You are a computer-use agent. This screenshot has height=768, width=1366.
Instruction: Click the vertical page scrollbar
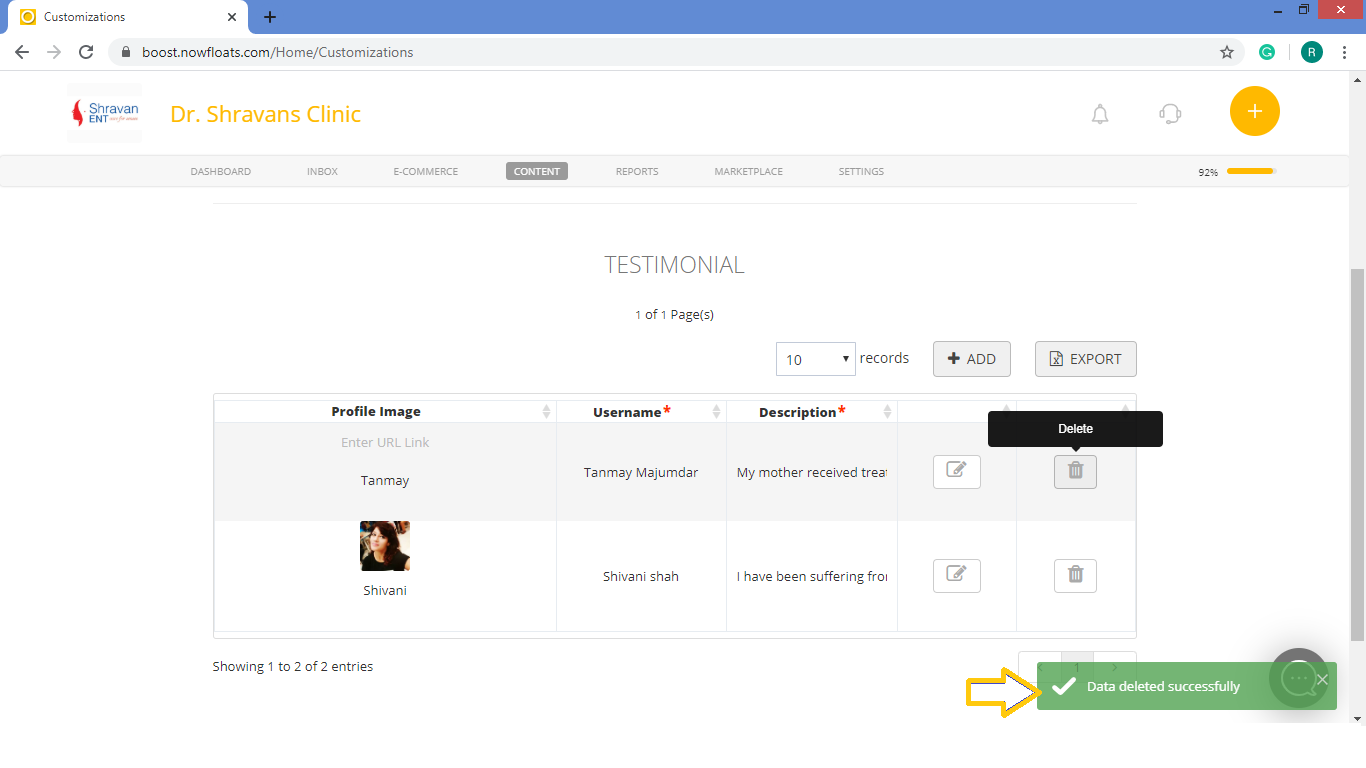point(1357,455)
